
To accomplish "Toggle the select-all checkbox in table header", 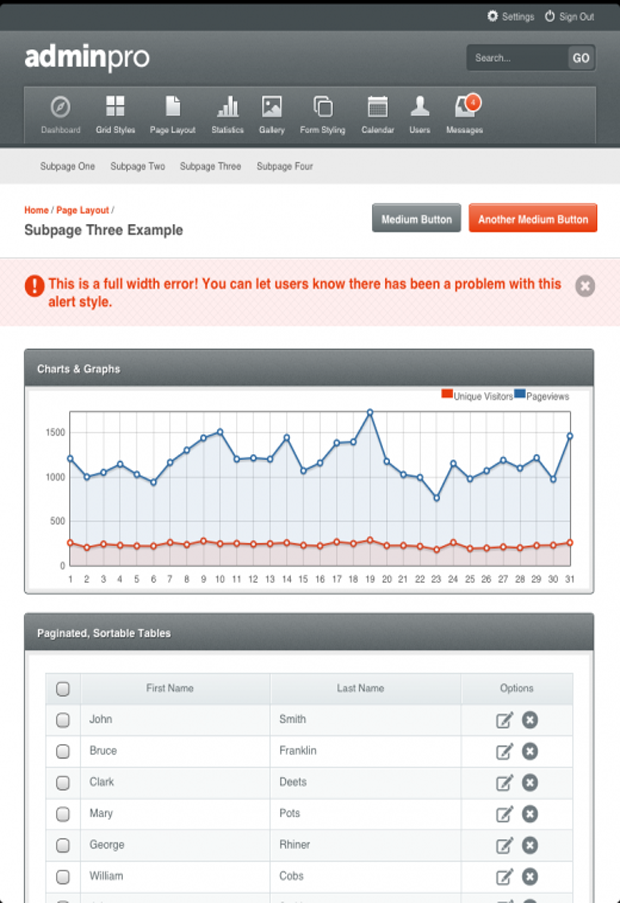I will pyautogui.click(x=63, y=688).
